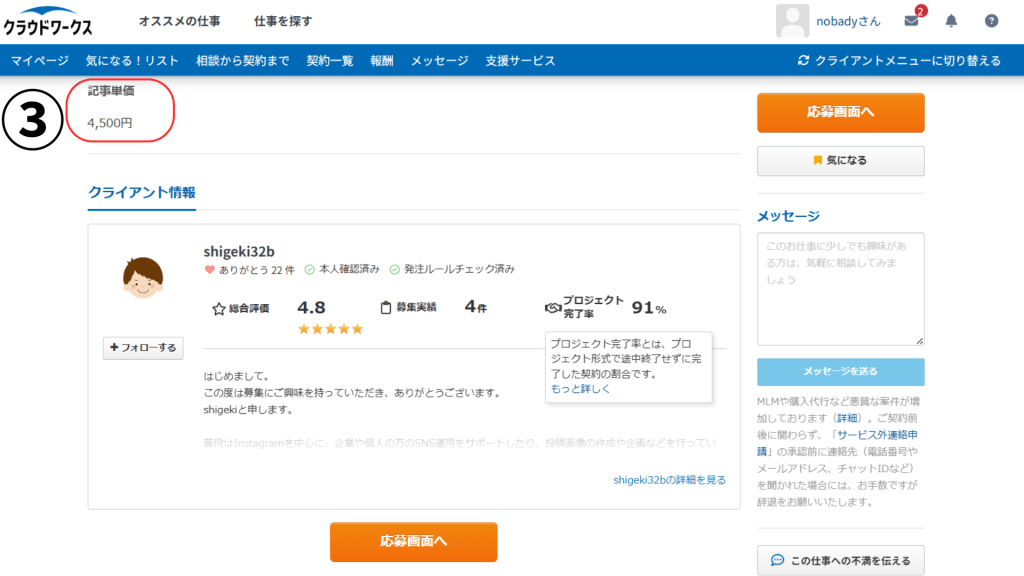
Task: Open the 仕事を探す menu
Action: 283,21
